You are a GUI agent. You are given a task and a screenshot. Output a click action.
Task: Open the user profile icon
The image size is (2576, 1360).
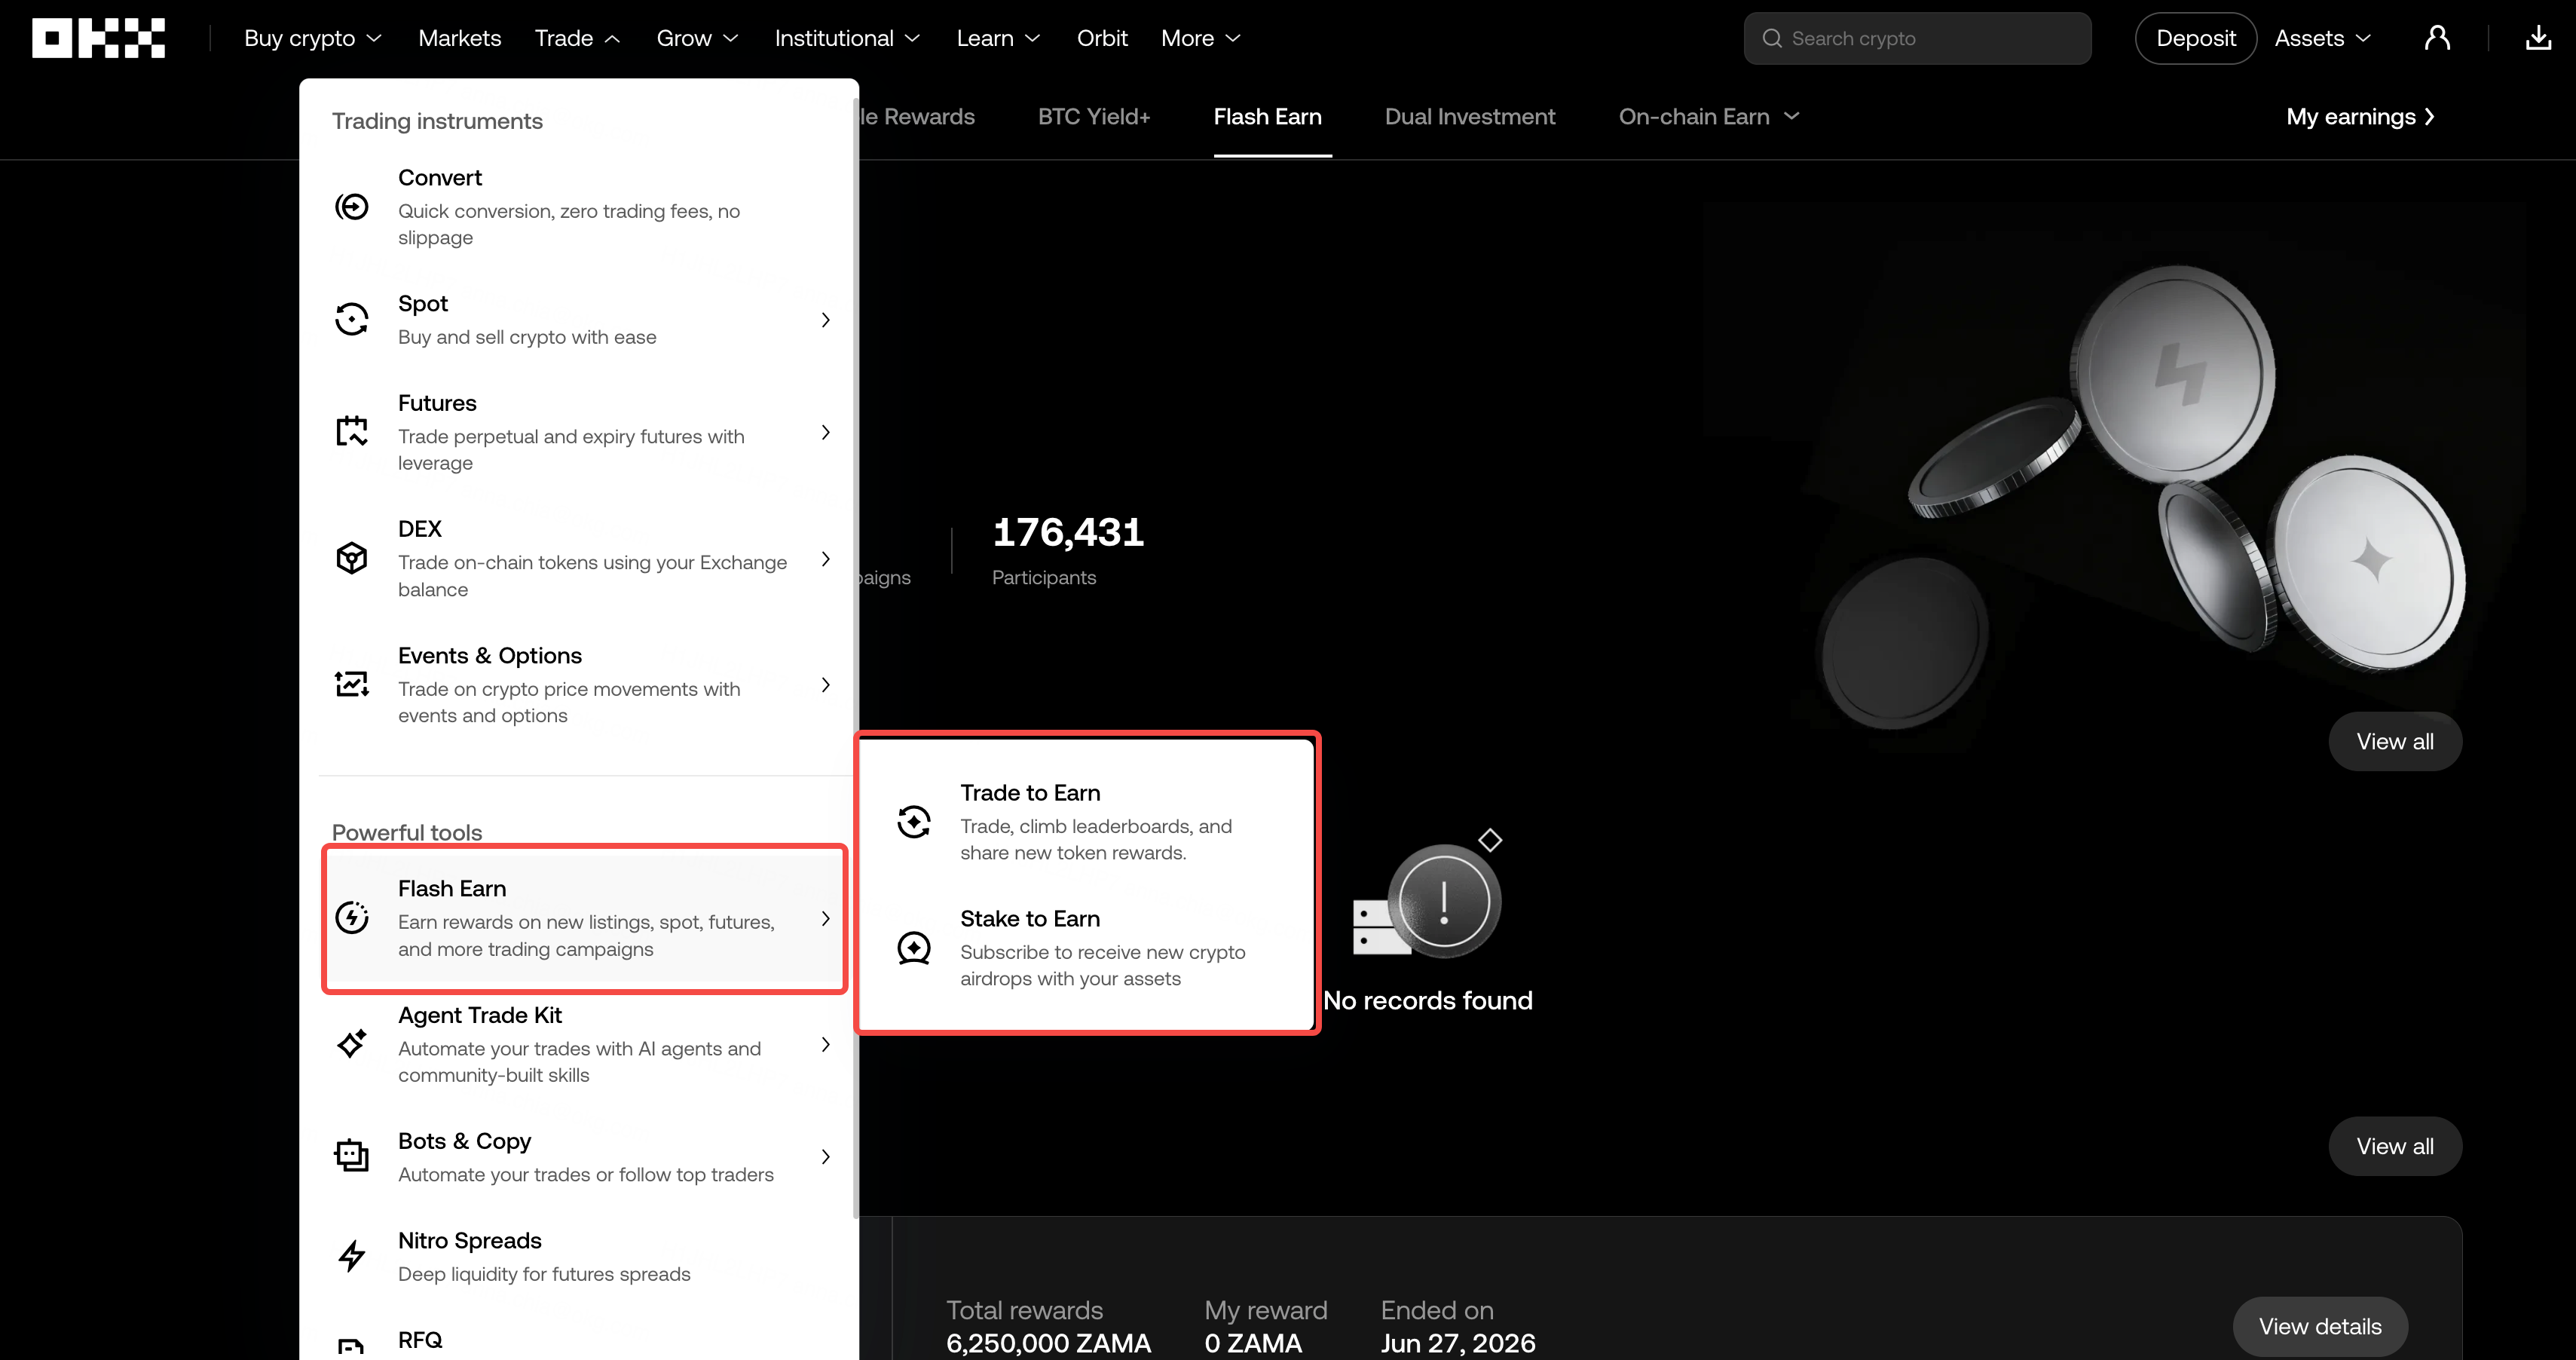tap(2437, 38)
